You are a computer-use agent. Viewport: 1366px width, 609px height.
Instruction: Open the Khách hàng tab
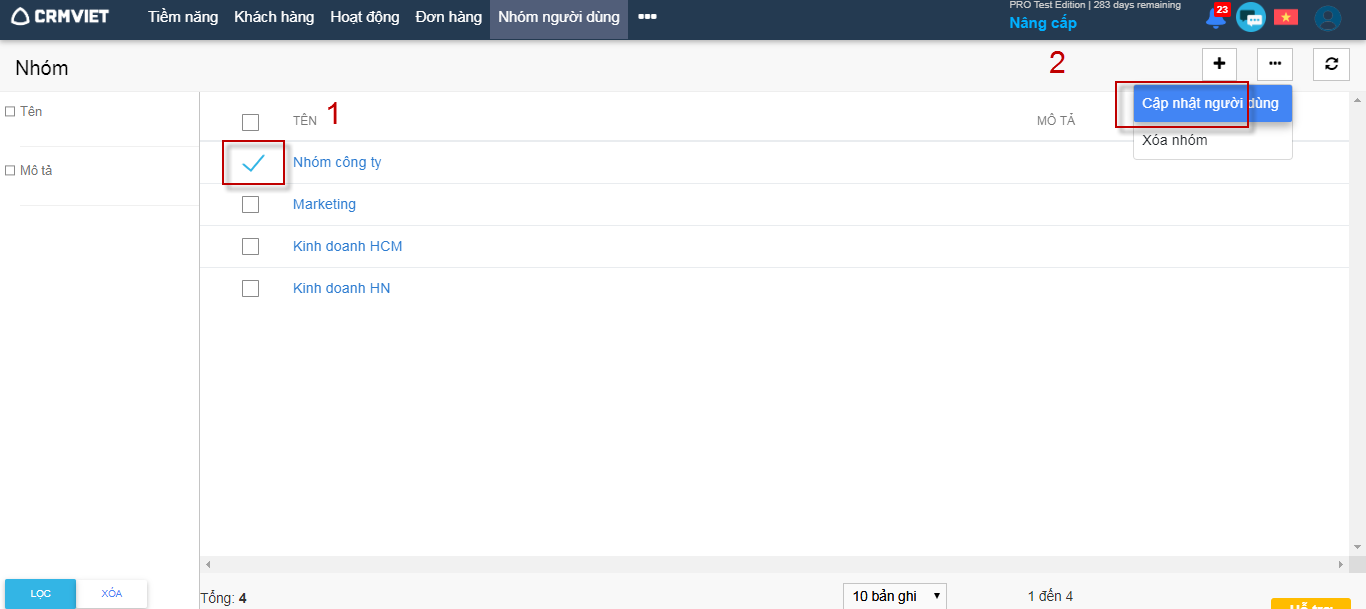[274, 17]
